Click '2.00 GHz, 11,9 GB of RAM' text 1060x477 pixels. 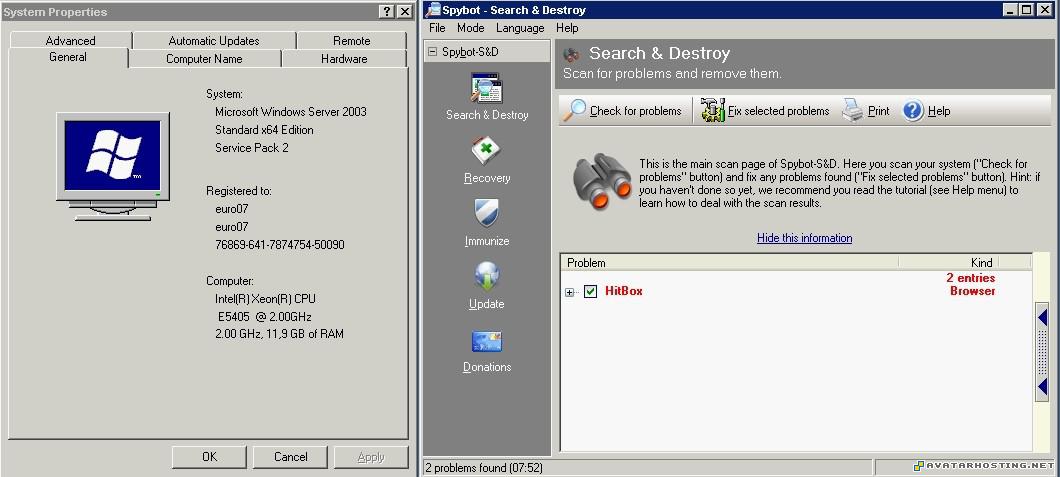tap(279, 334)
